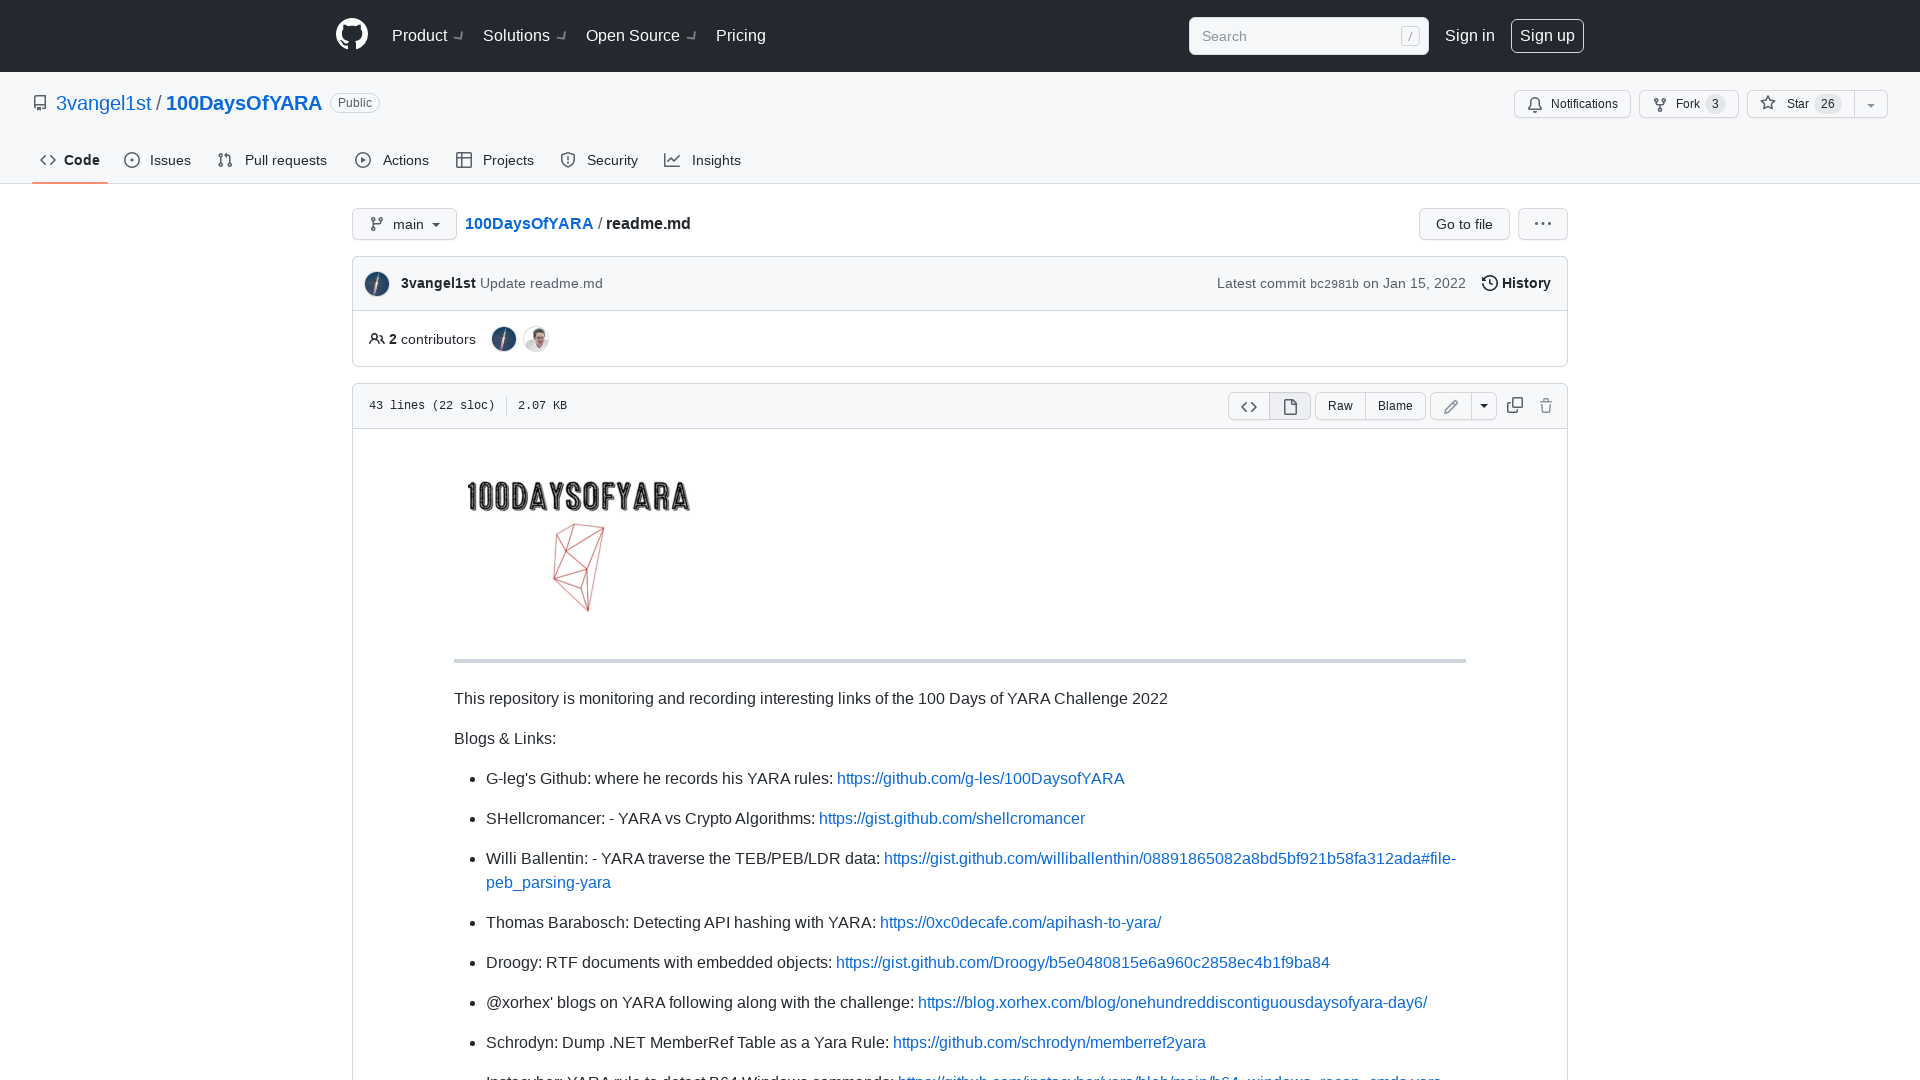Open the Actions tab
1920x1080 pixels.
(x=392, y=160)
